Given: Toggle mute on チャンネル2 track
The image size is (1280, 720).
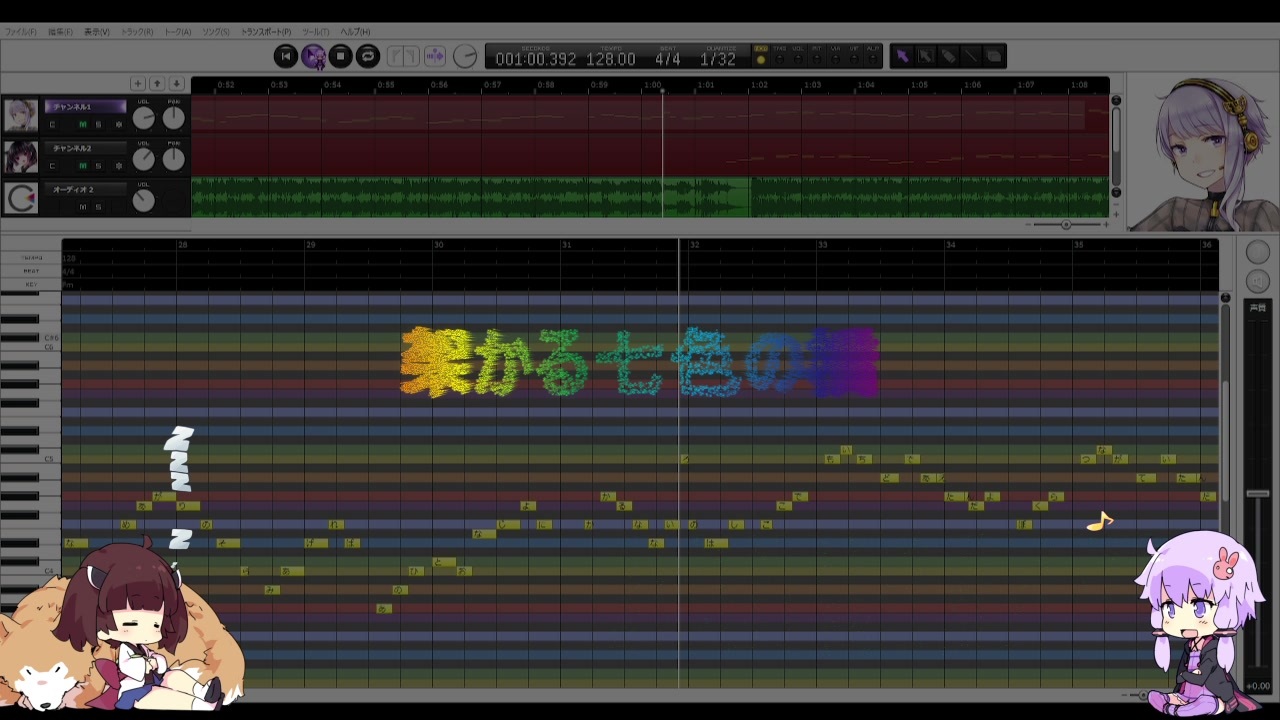Looking at the screenshot, I should click(83, 166).
